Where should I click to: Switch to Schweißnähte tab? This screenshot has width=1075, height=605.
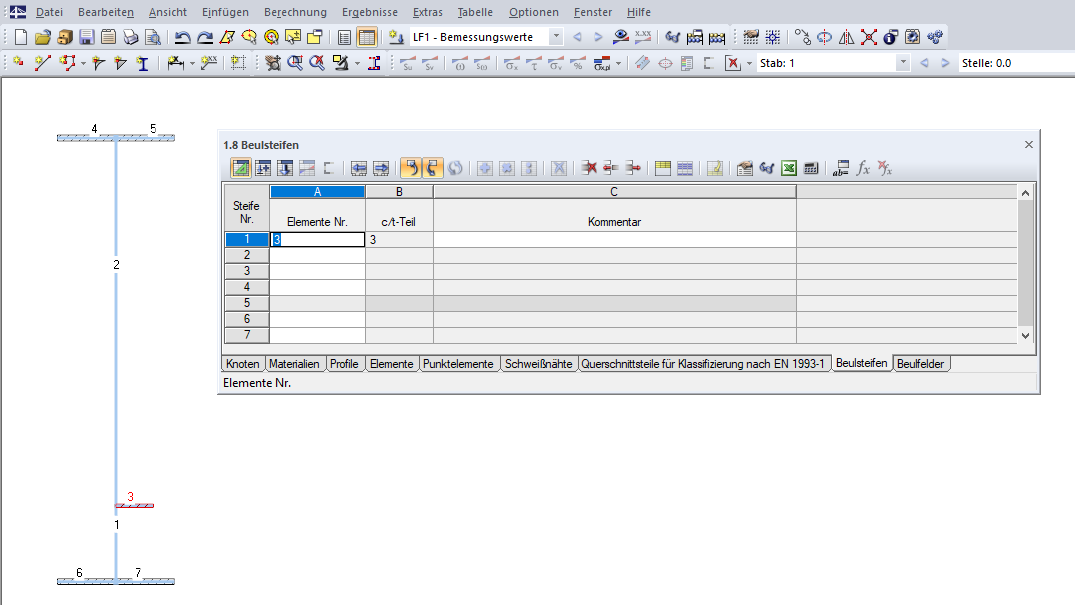[538, 364]
